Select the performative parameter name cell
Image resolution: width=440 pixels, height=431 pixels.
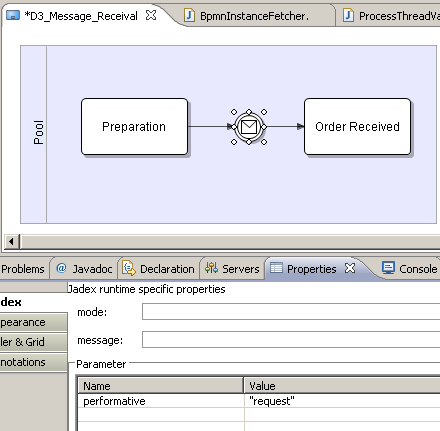pos(161,401)
